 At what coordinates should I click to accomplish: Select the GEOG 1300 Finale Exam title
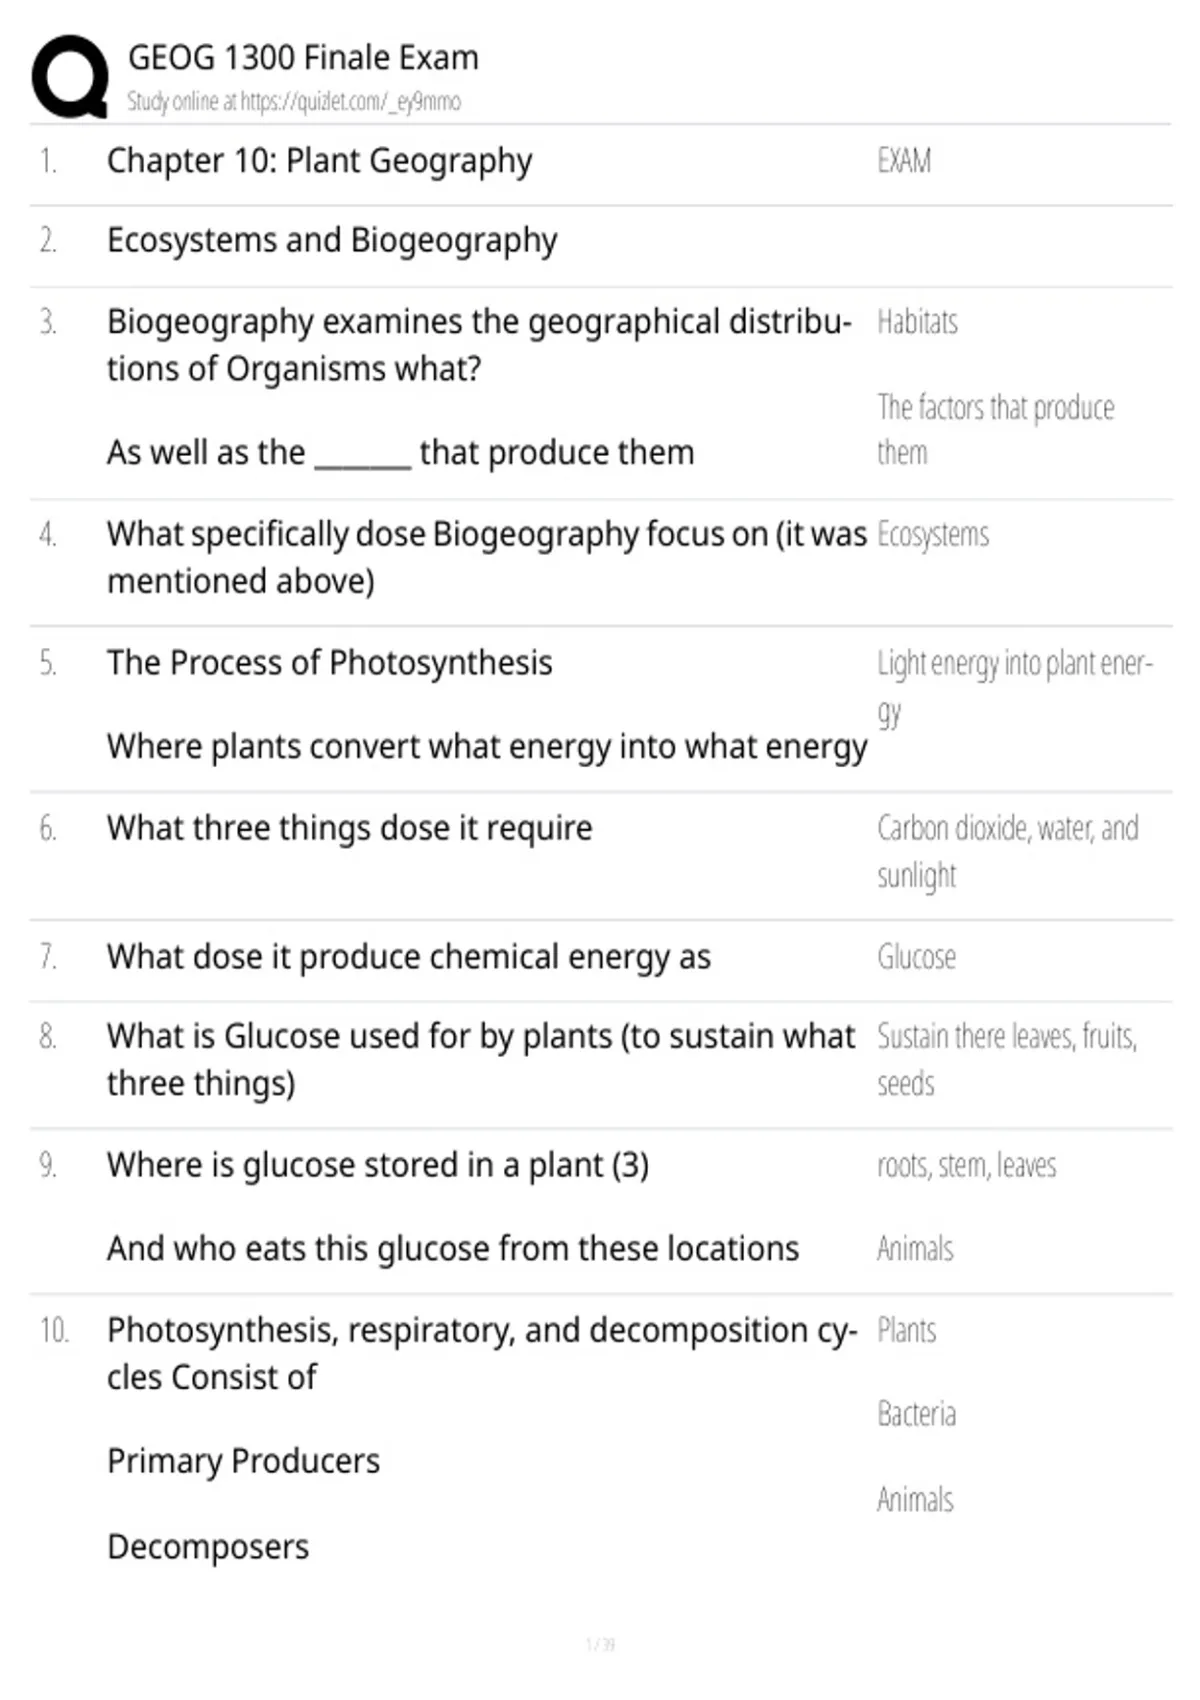(x=303, y=57)
